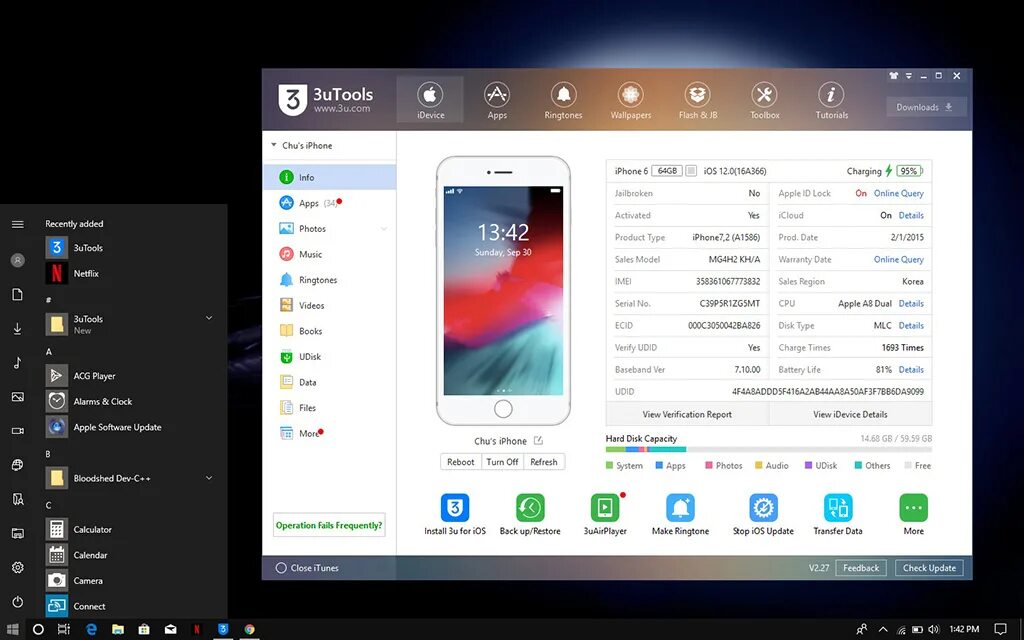Click the Feedback button
1024x640 pixels.
point(861,568)
